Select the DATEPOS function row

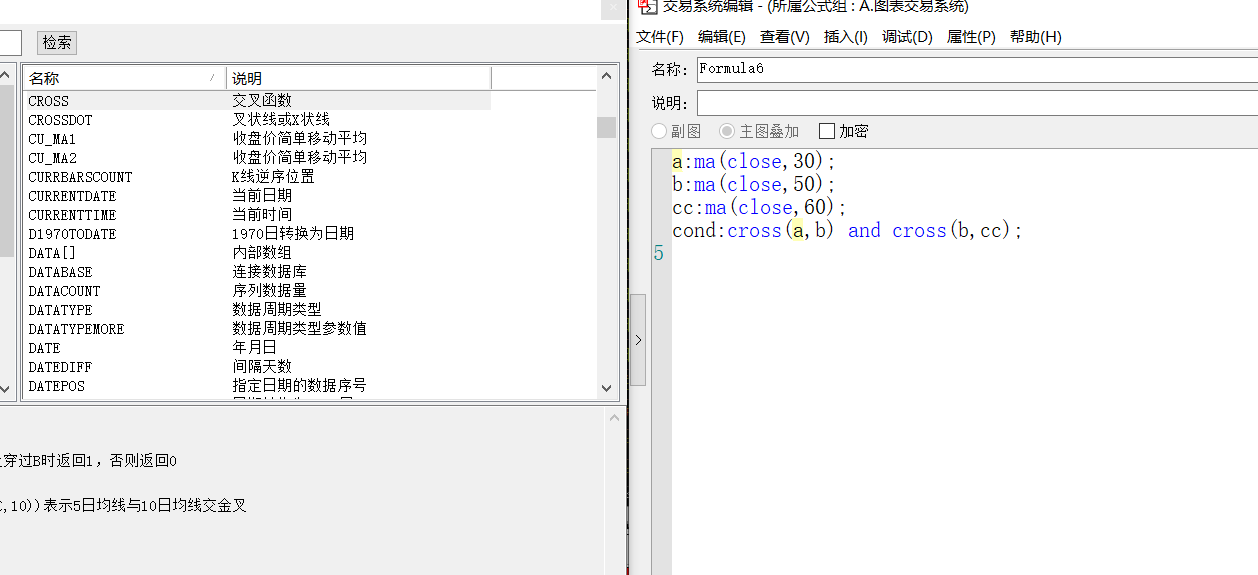pyautogui.click(x=257, y=386)
